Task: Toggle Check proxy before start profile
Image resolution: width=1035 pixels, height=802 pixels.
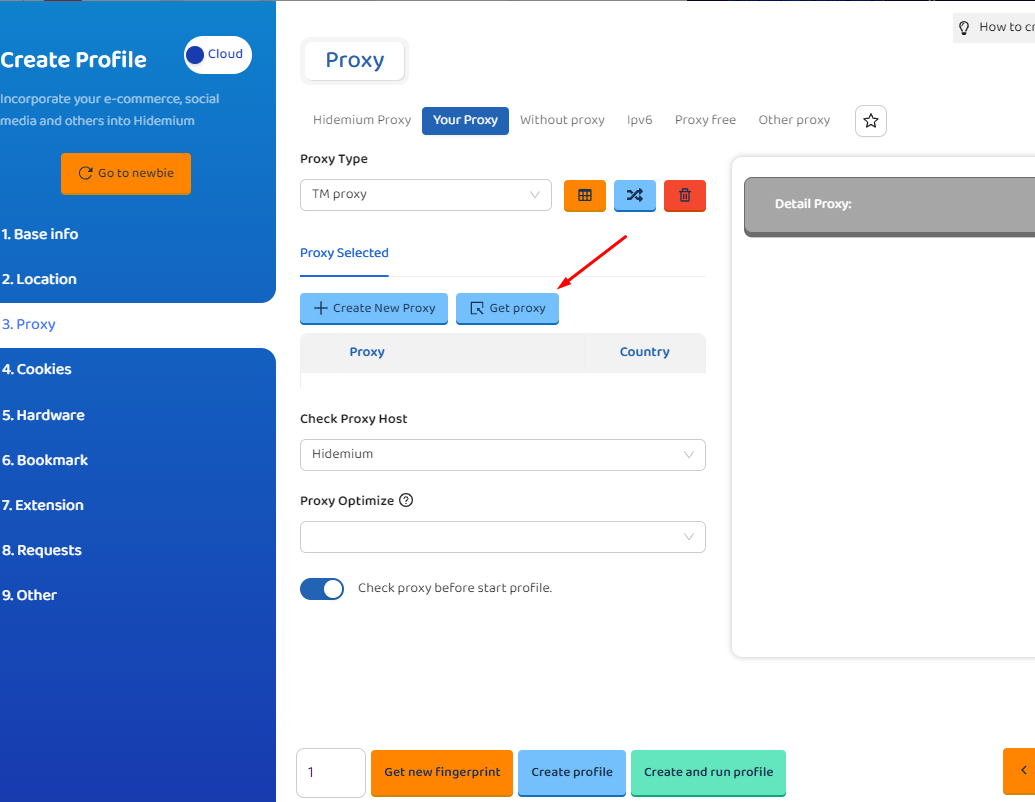Action: [x=322, y=589]
